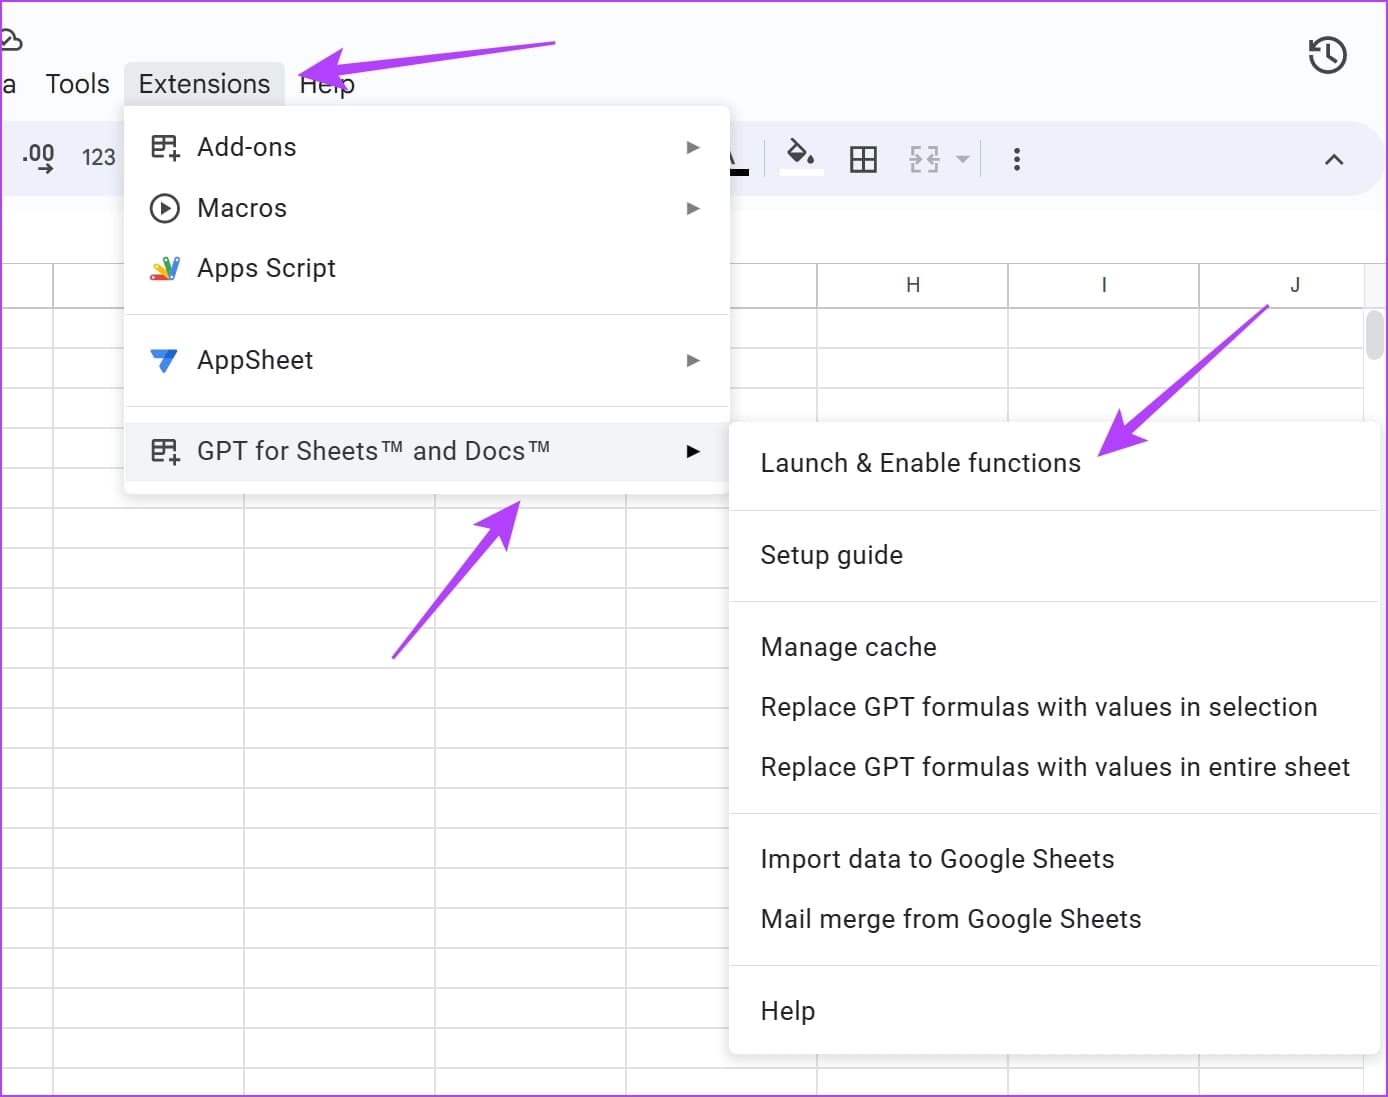
Task: Expand the merge cells dropdown arrow
Action: (963, 159)
